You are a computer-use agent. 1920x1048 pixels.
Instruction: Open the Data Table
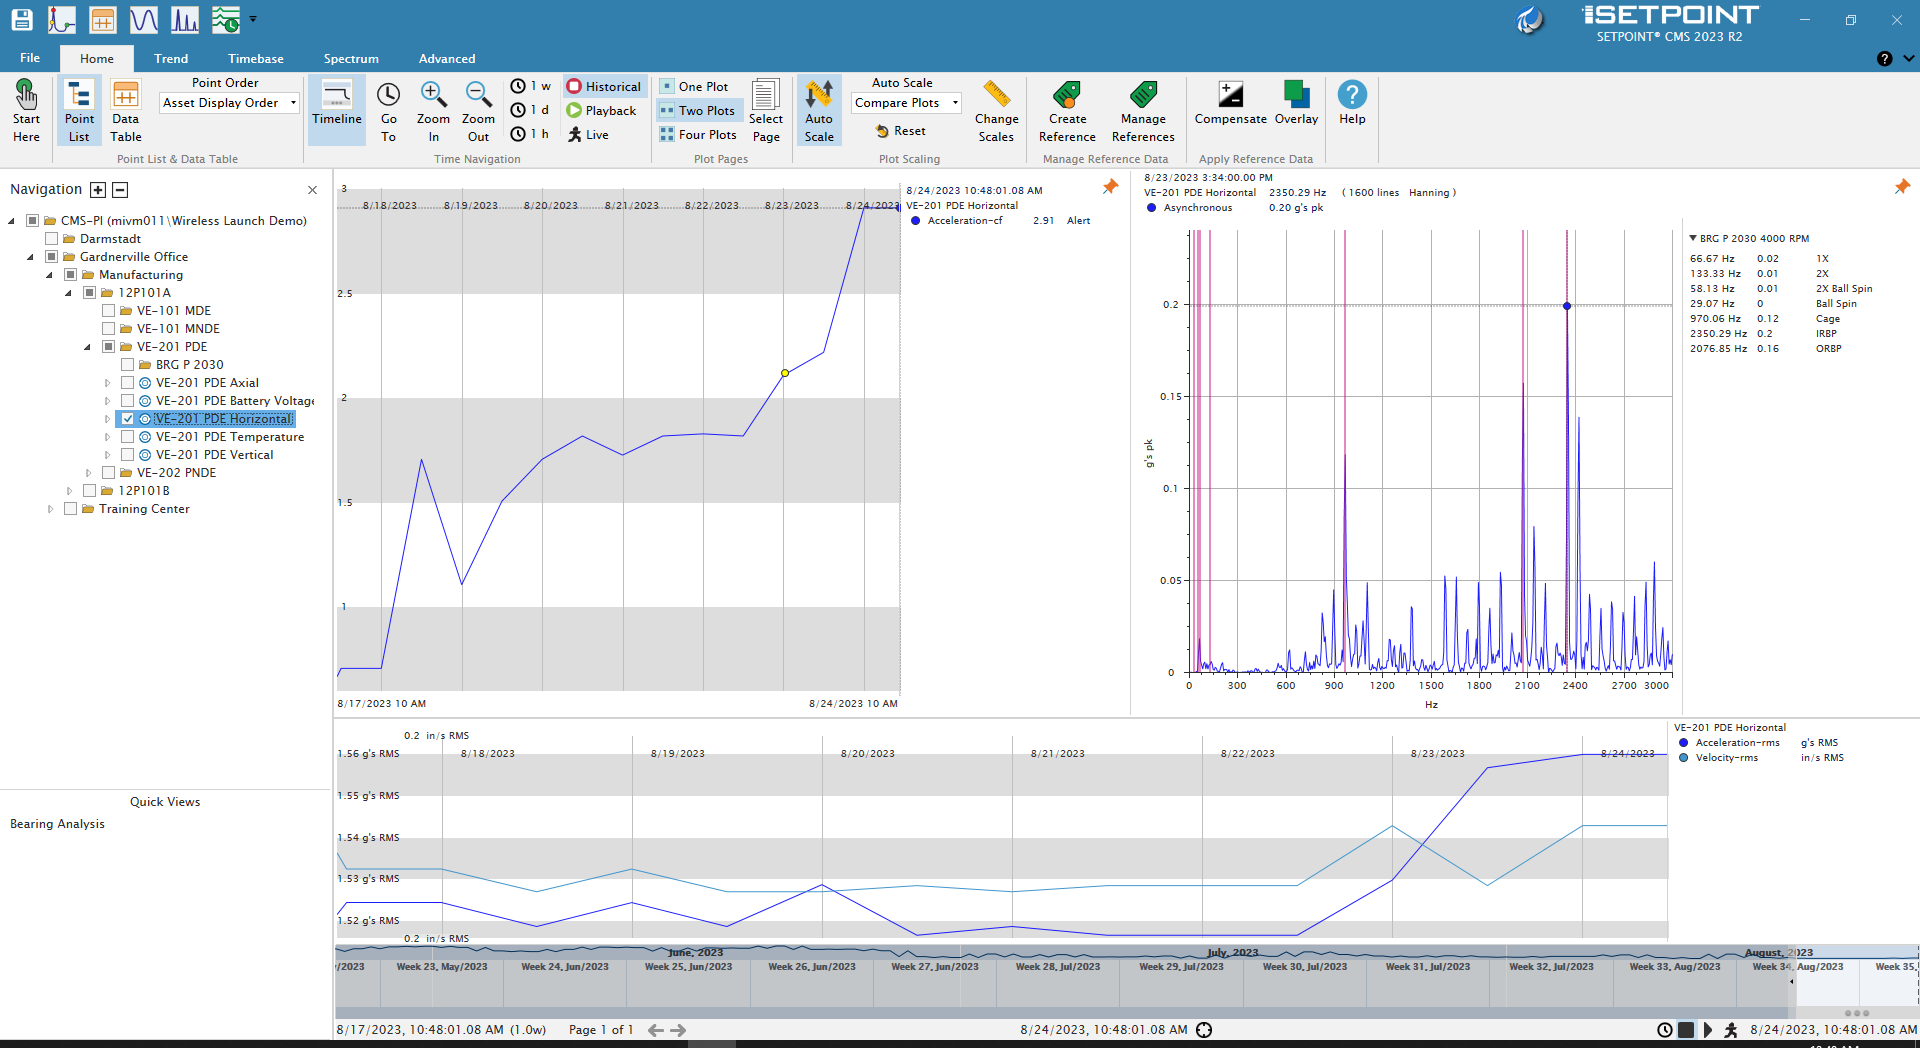tap(126, 111)
